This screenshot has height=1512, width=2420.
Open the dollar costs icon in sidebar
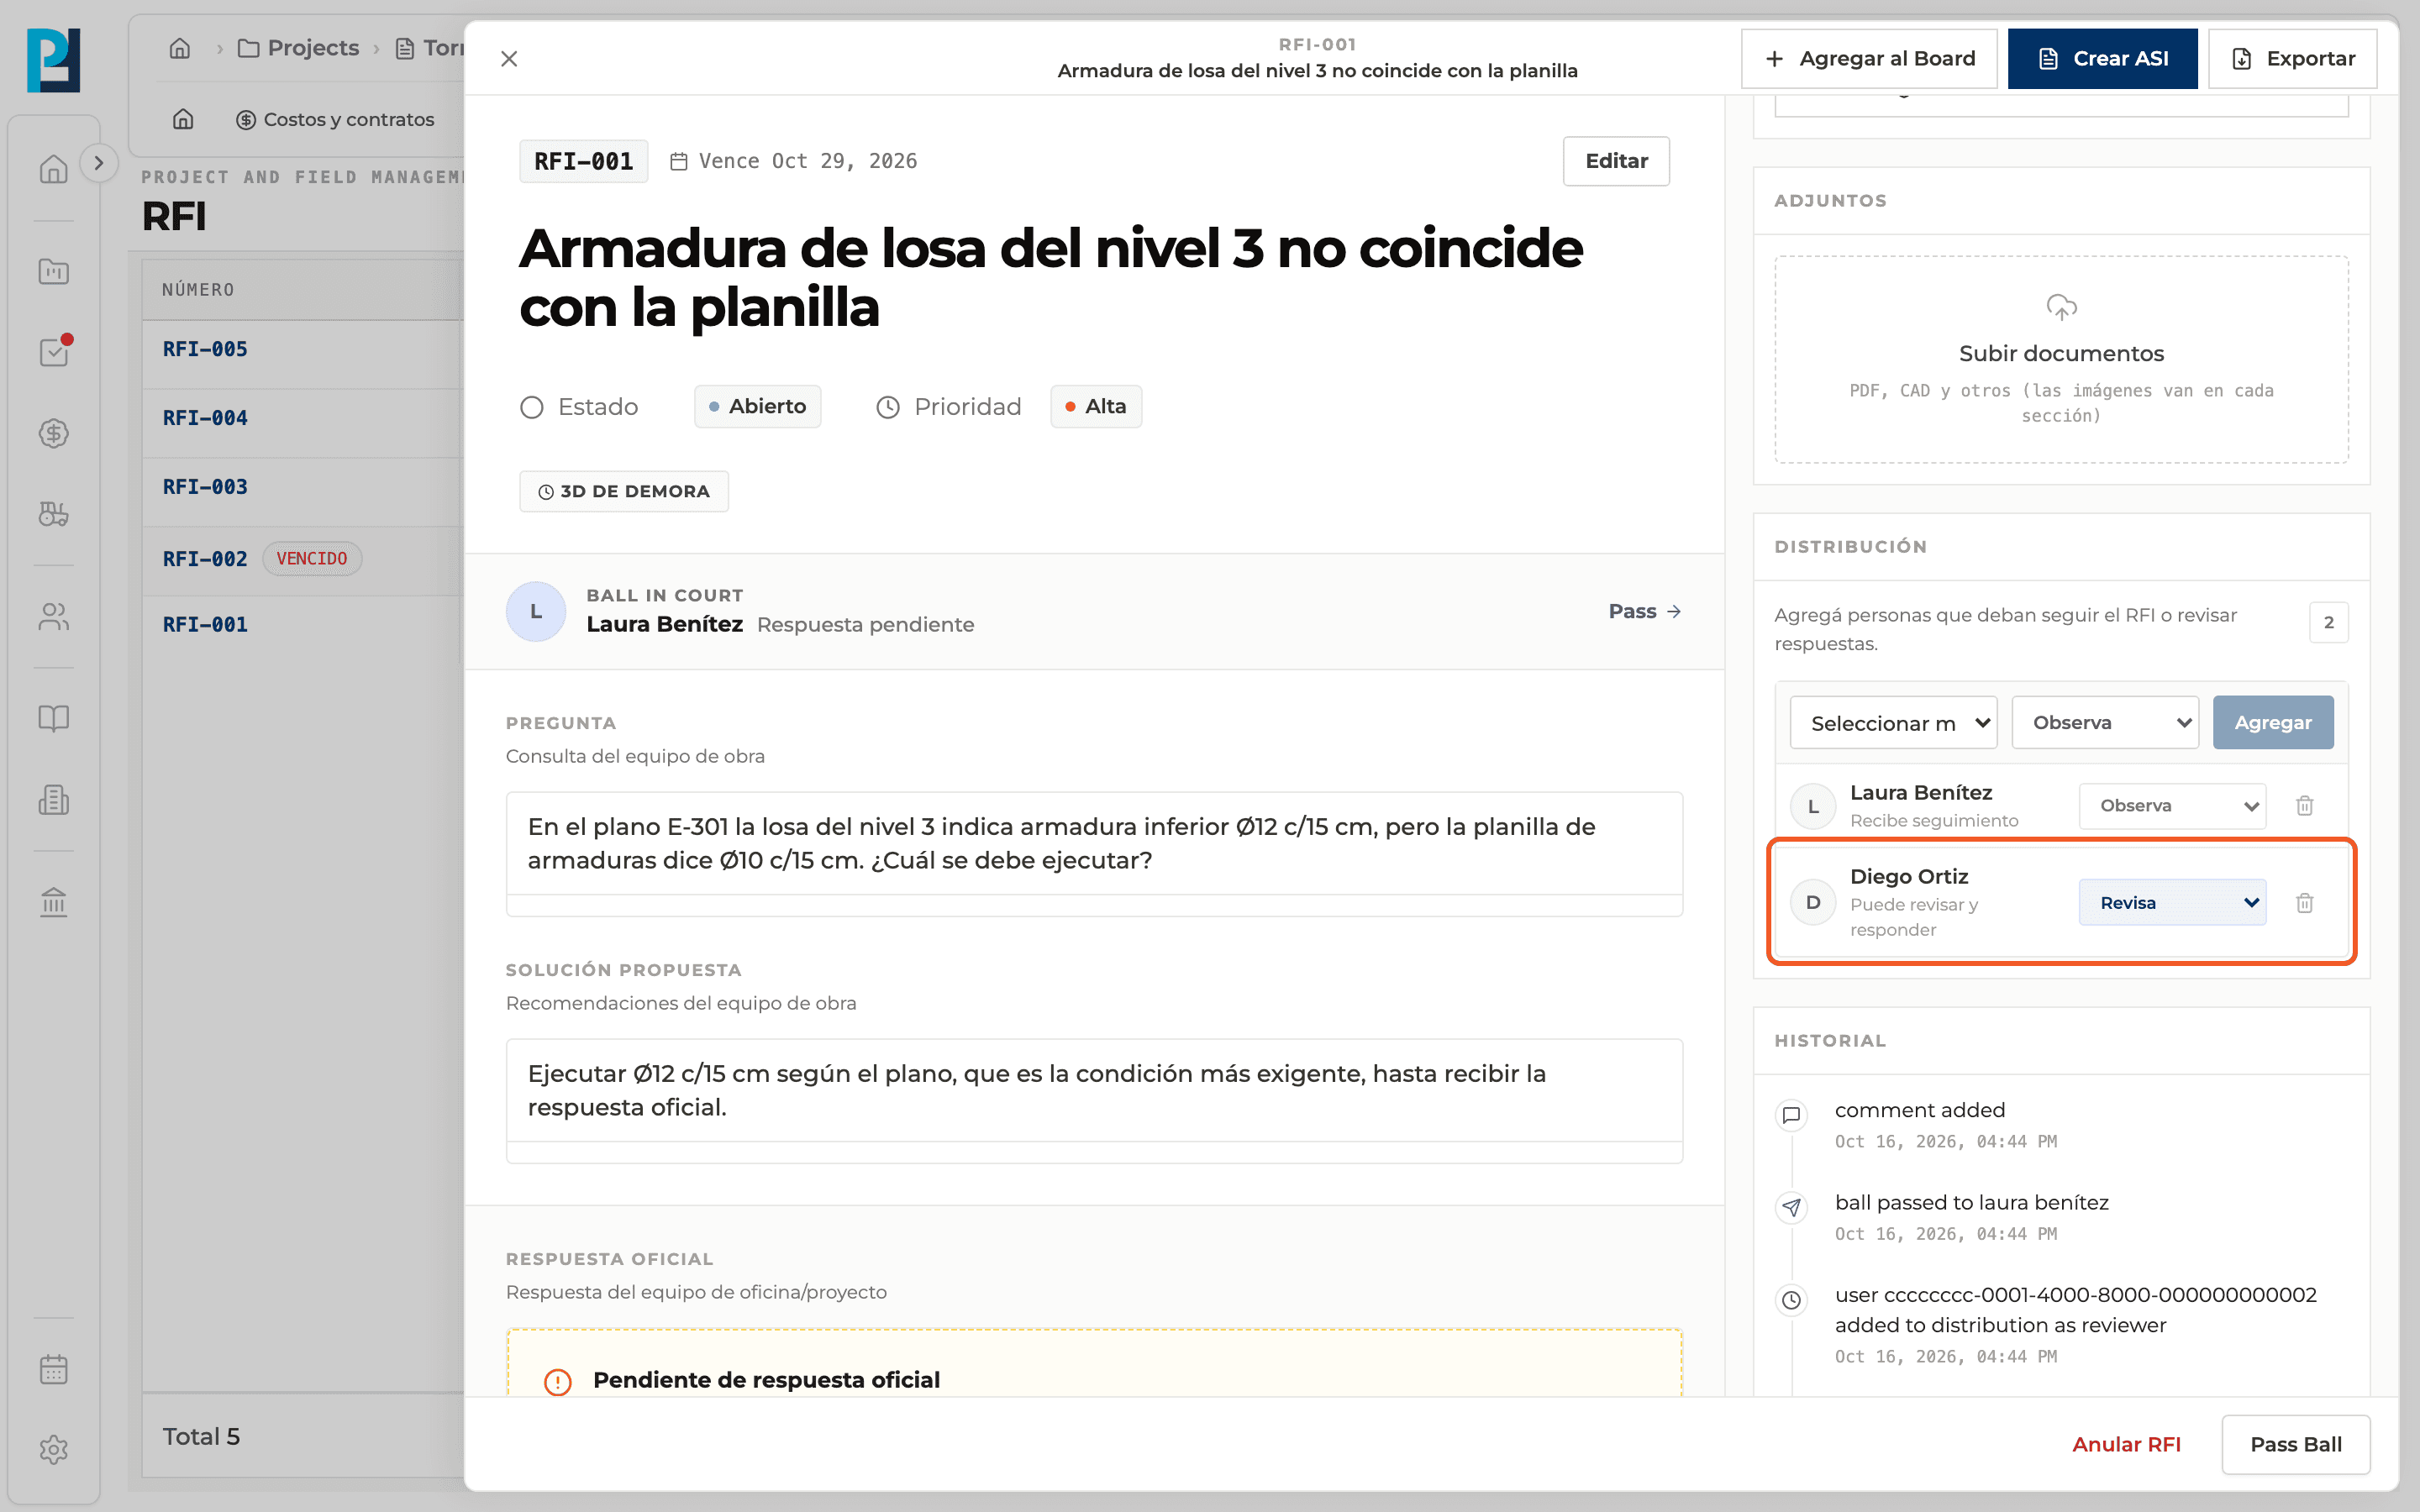click(x=54, y=433)
